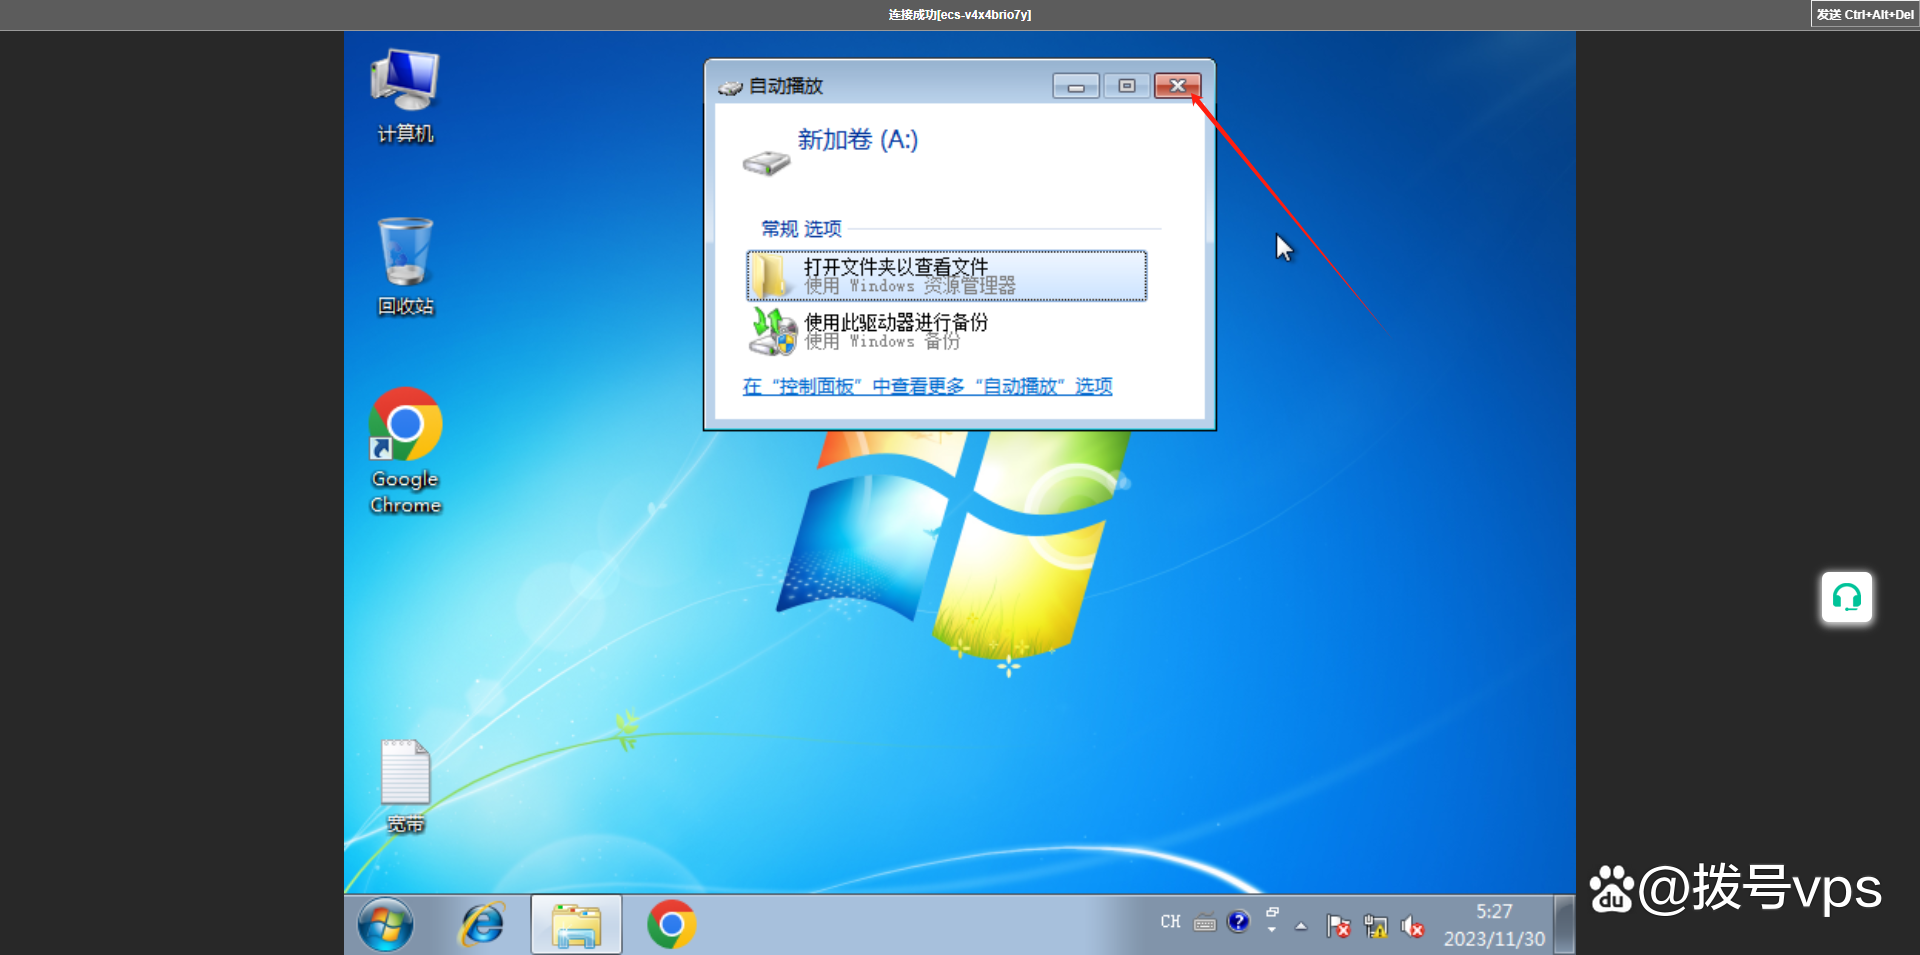Open Windows Explorer from taskbar
Image resolution: width=1920 pixels, height=955 pixels.
point(576,925)
